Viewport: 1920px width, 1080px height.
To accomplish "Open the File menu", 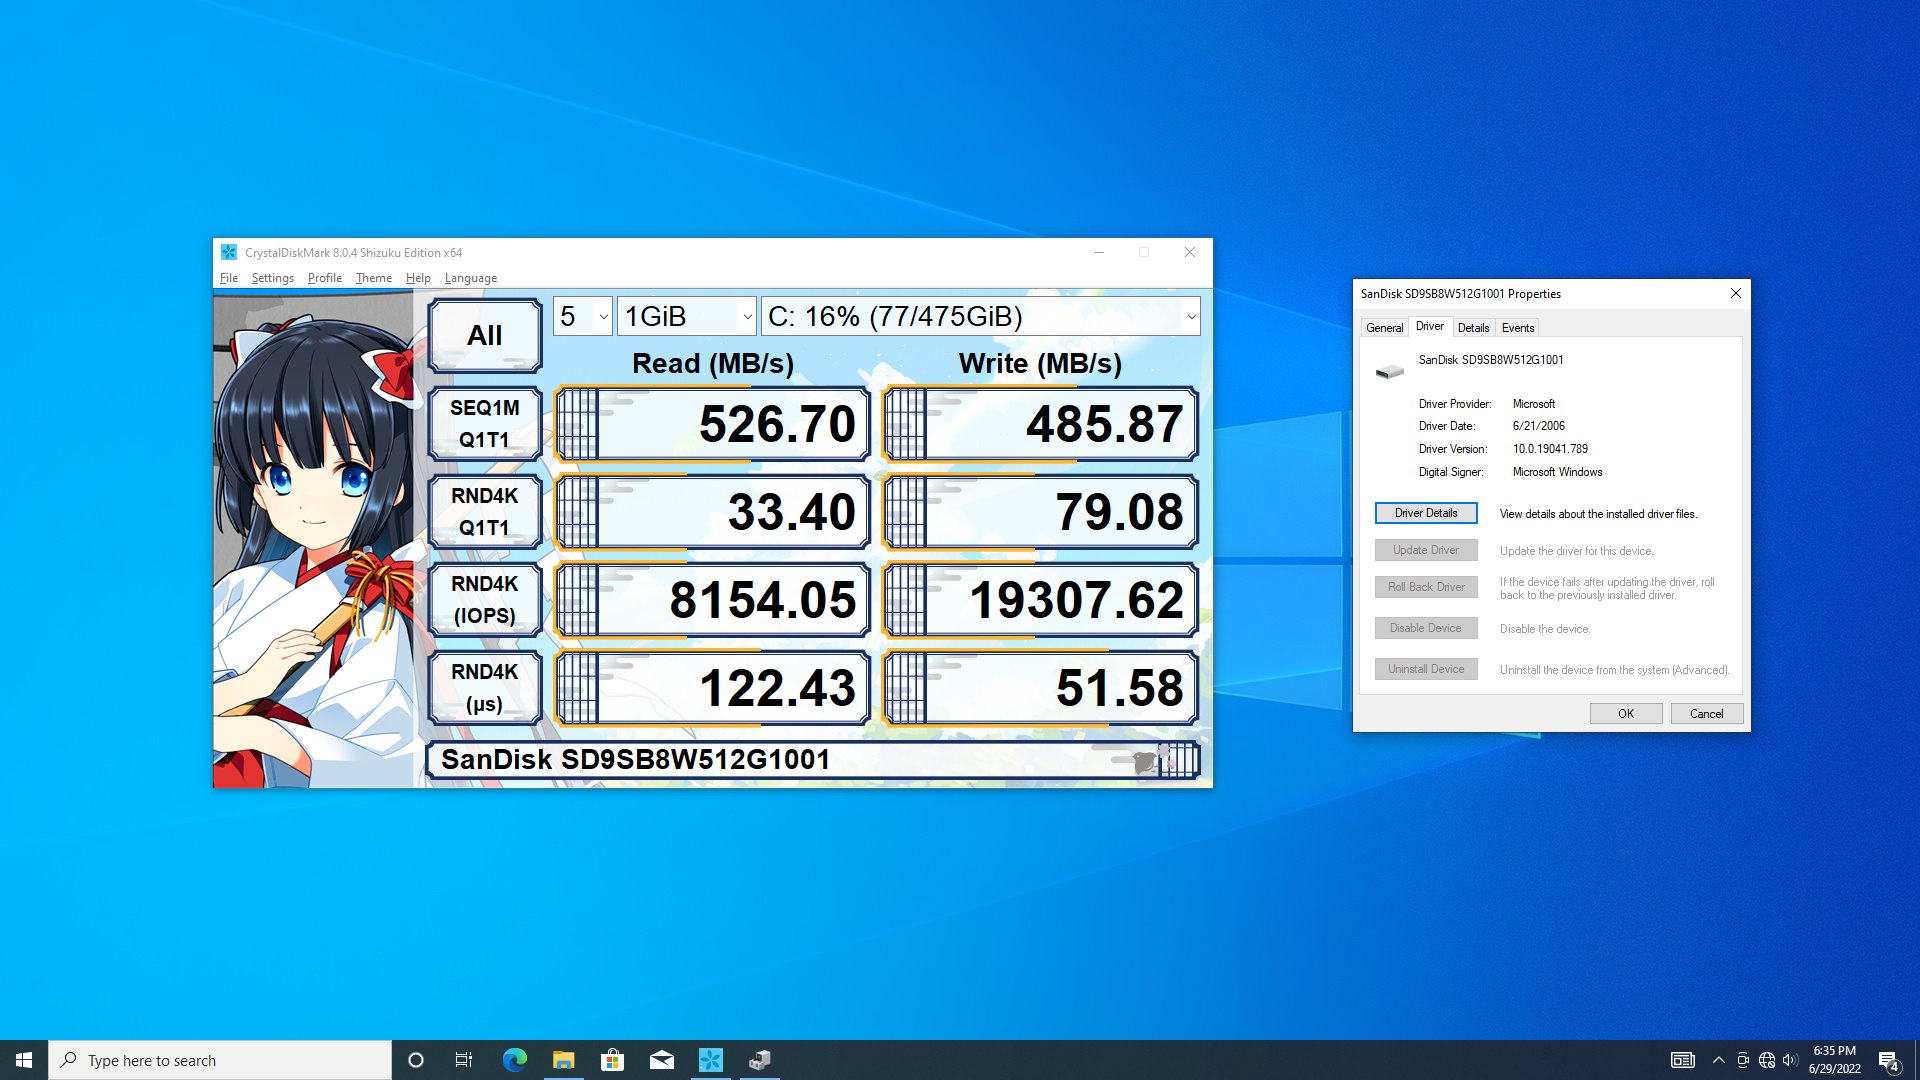I will tap(229, 278).
